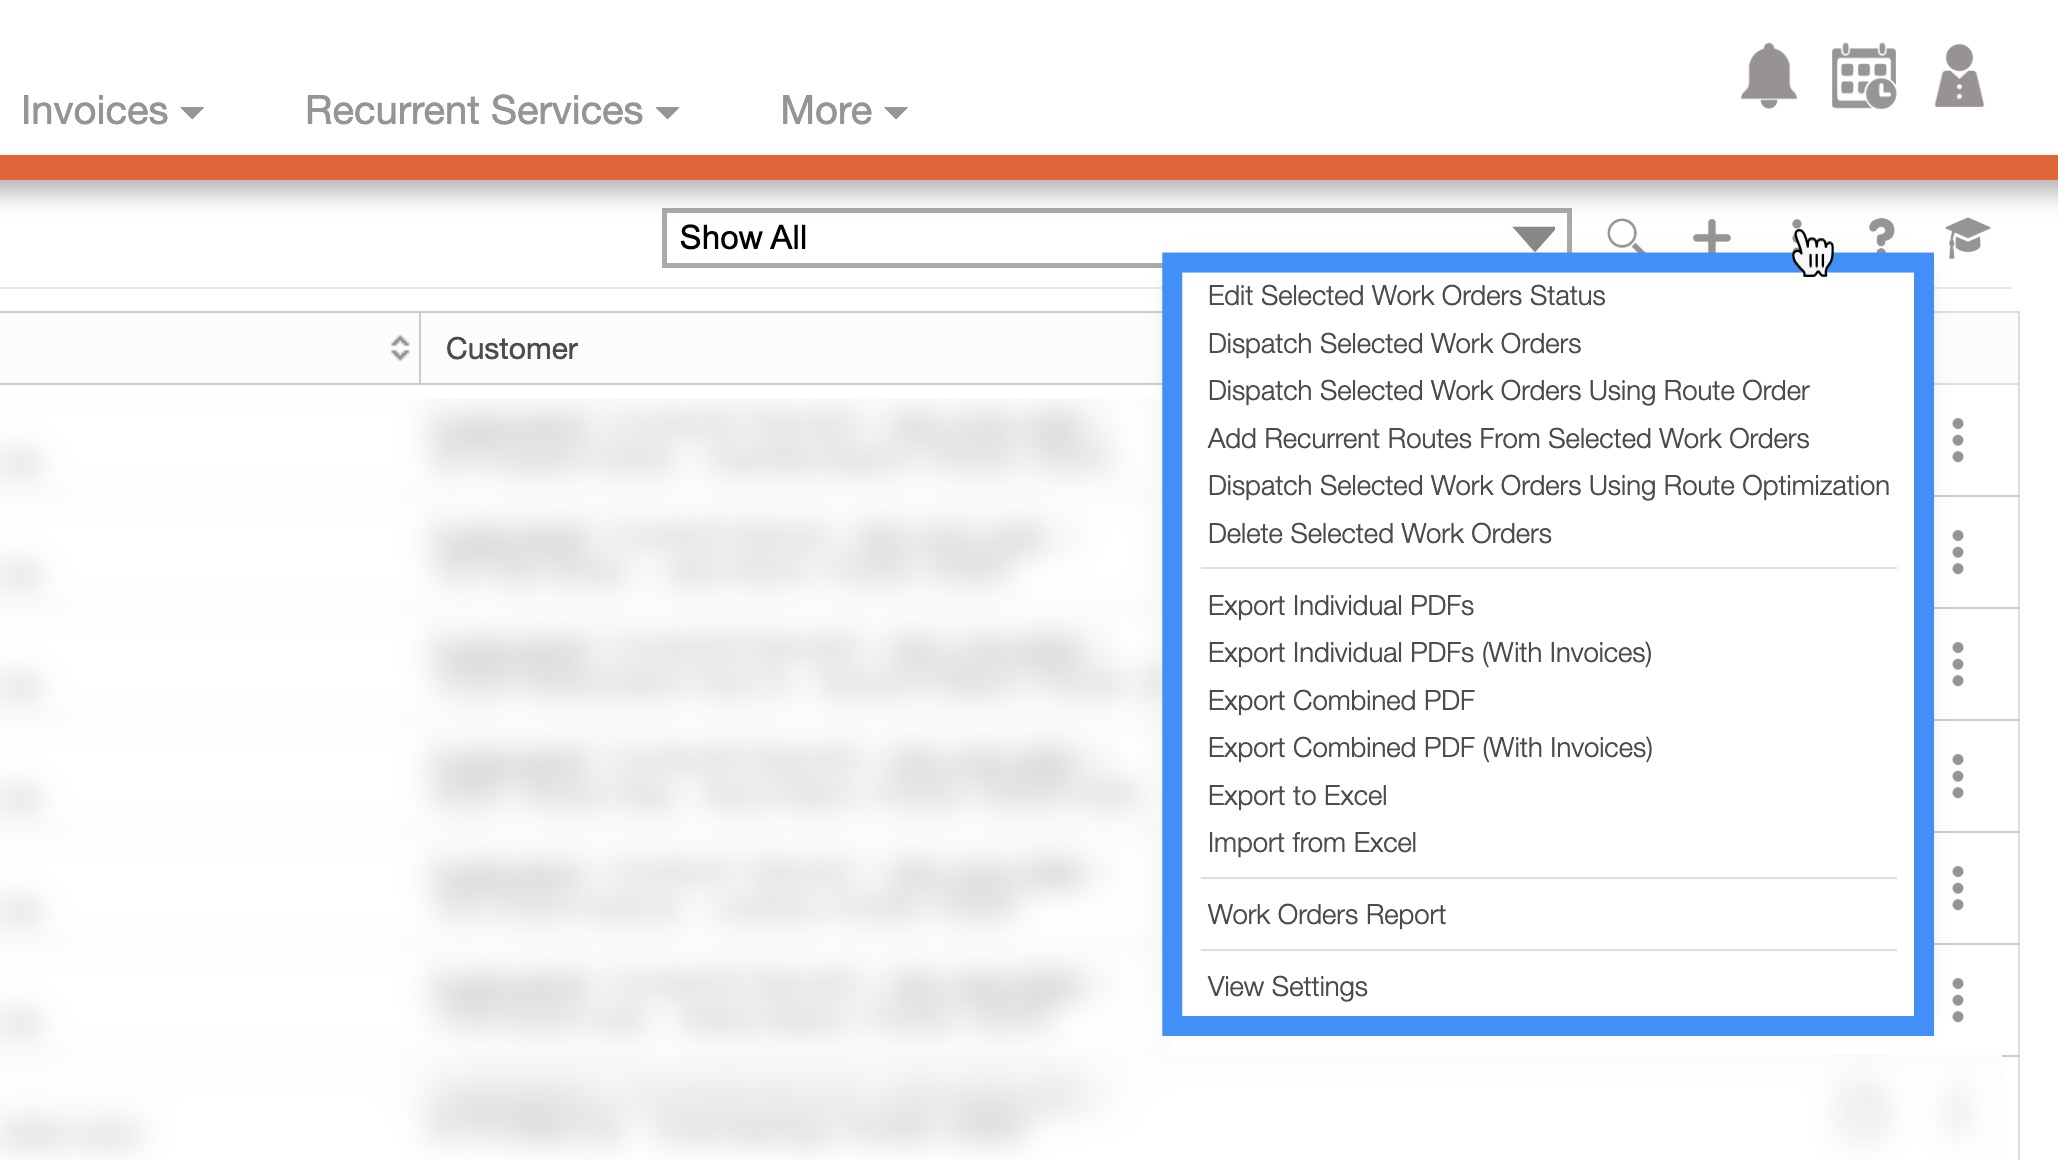2058x1160 pixels.
Task: Open the graduation cap tutorials icon
Action: (1966, 238)
